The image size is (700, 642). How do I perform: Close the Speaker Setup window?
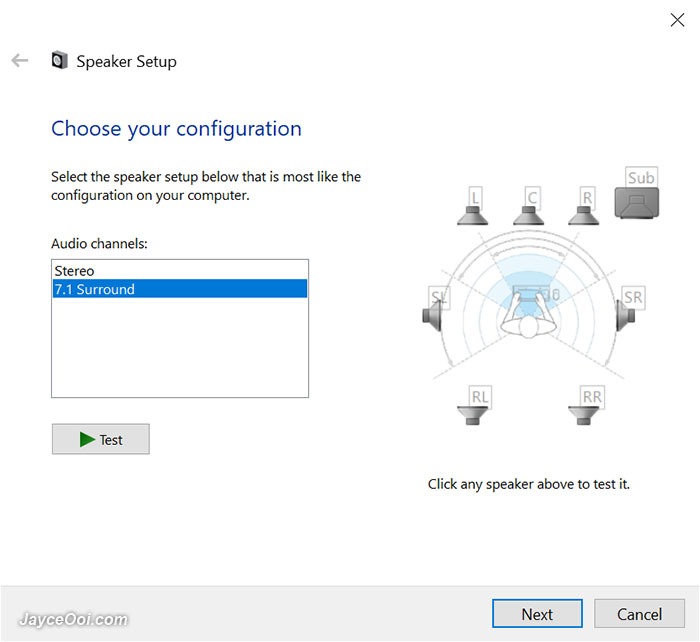(x=677, y=20)
